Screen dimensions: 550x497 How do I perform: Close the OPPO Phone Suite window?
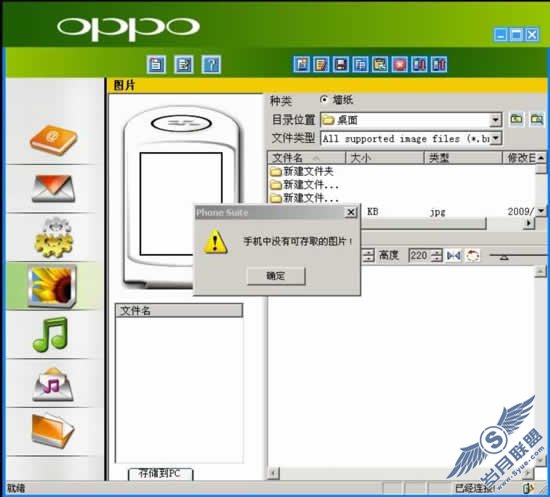[532, 35]
